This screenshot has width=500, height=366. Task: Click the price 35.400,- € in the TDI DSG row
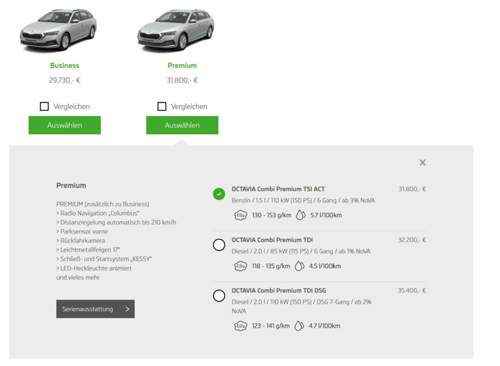click(412, 291)
